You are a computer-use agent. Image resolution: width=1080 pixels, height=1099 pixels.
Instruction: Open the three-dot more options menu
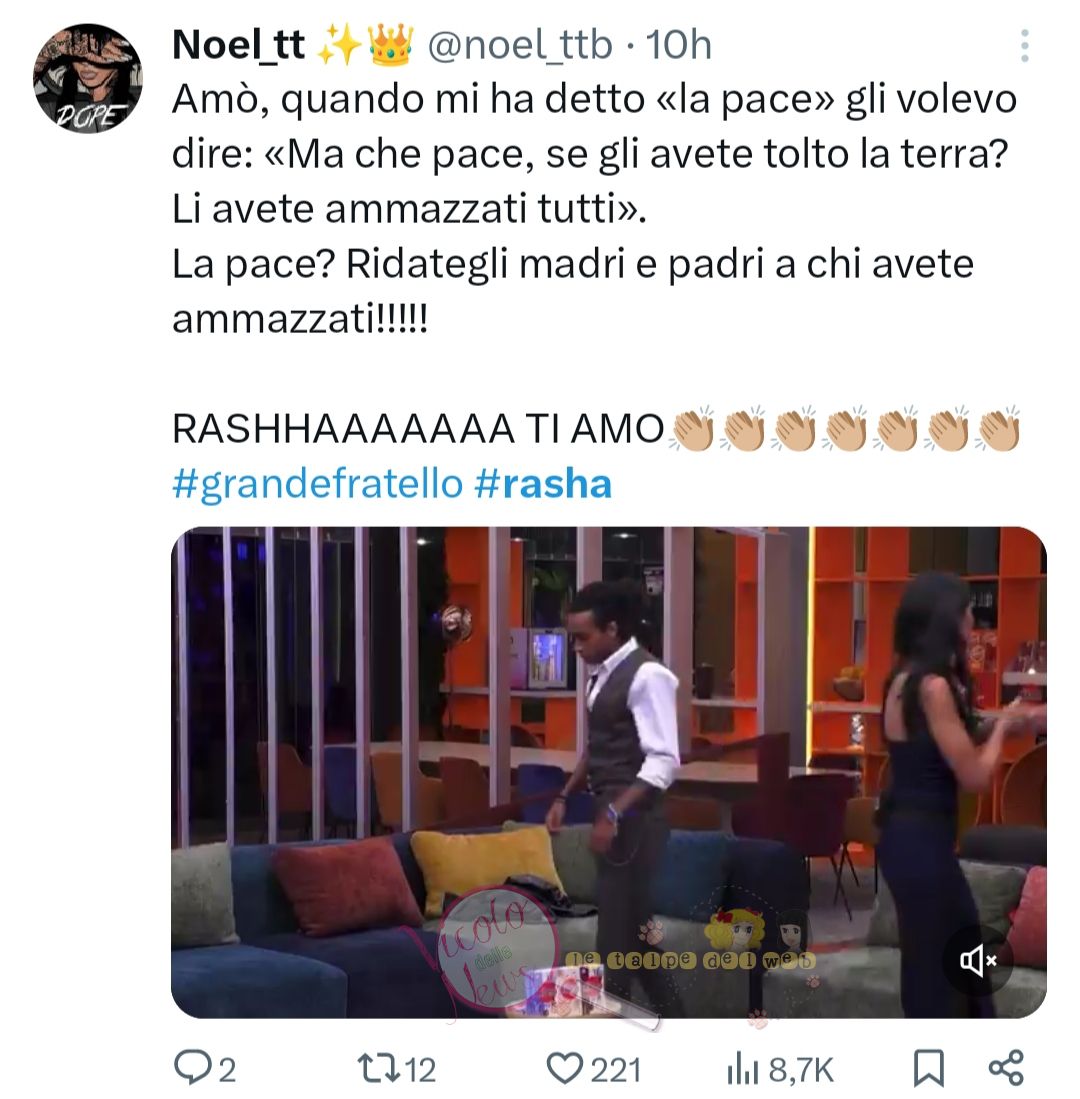pyautogui.click(x=1024, y=46)
